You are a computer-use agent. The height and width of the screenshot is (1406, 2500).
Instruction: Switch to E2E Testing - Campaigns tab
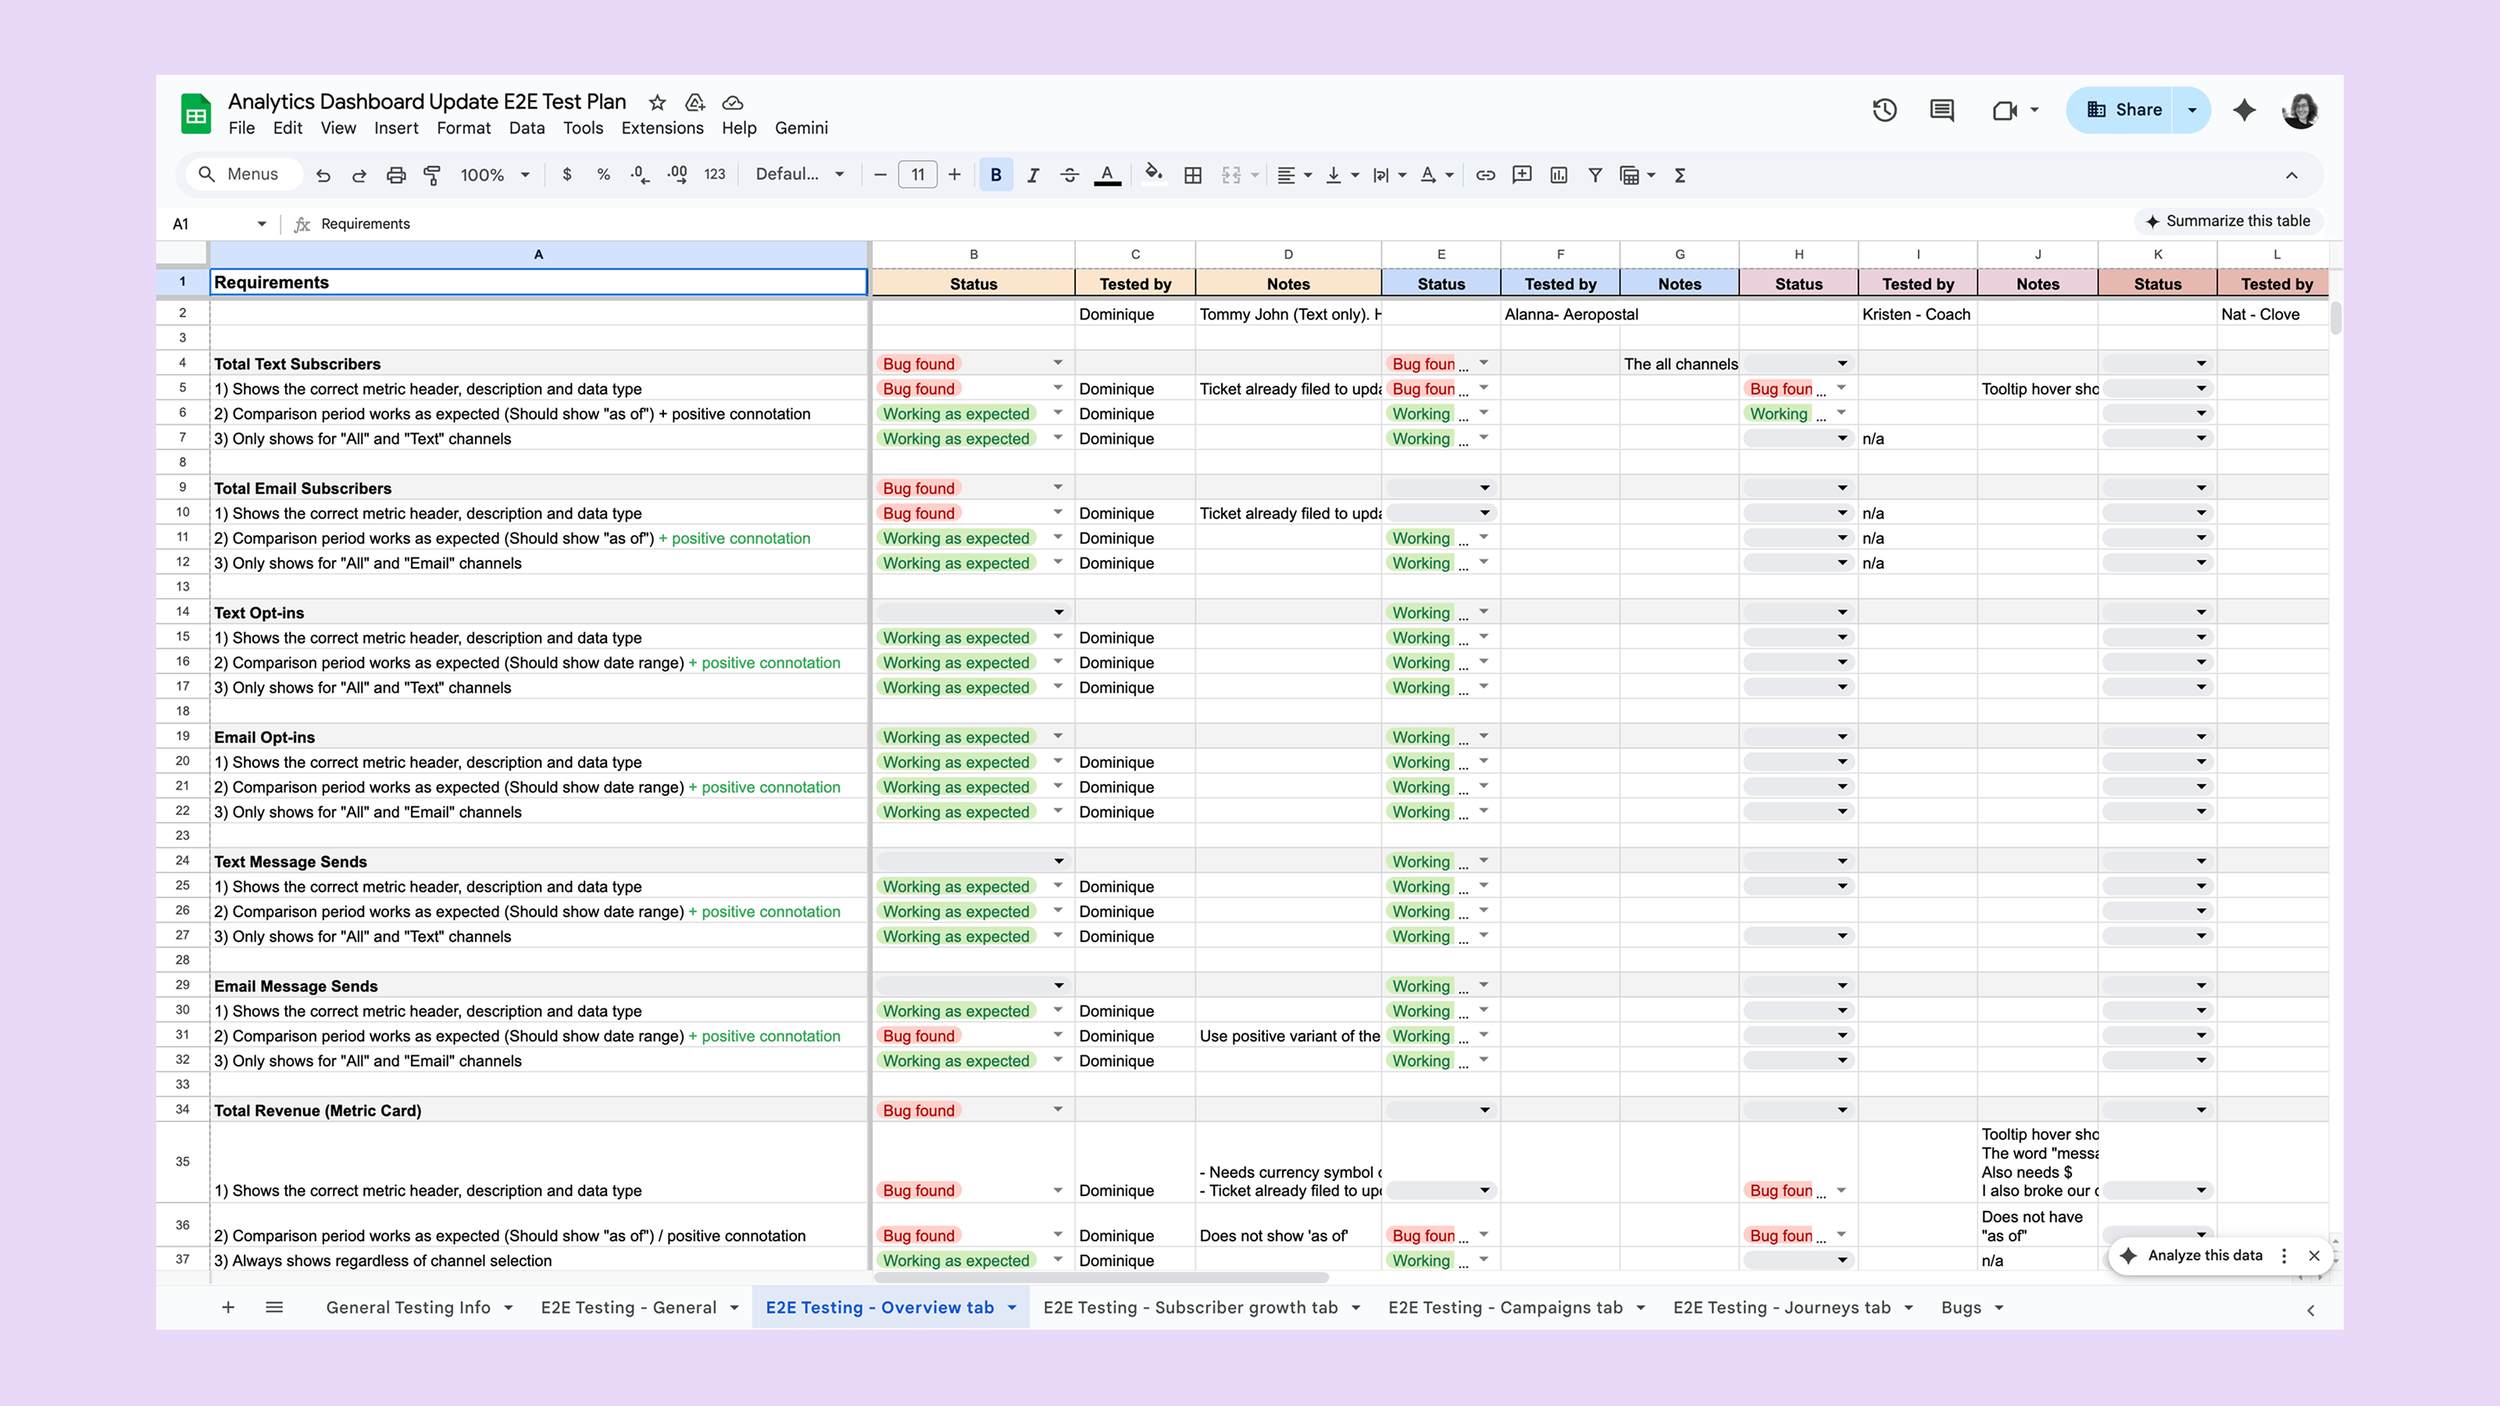pyautogui.click(x=1504, y=1307)
